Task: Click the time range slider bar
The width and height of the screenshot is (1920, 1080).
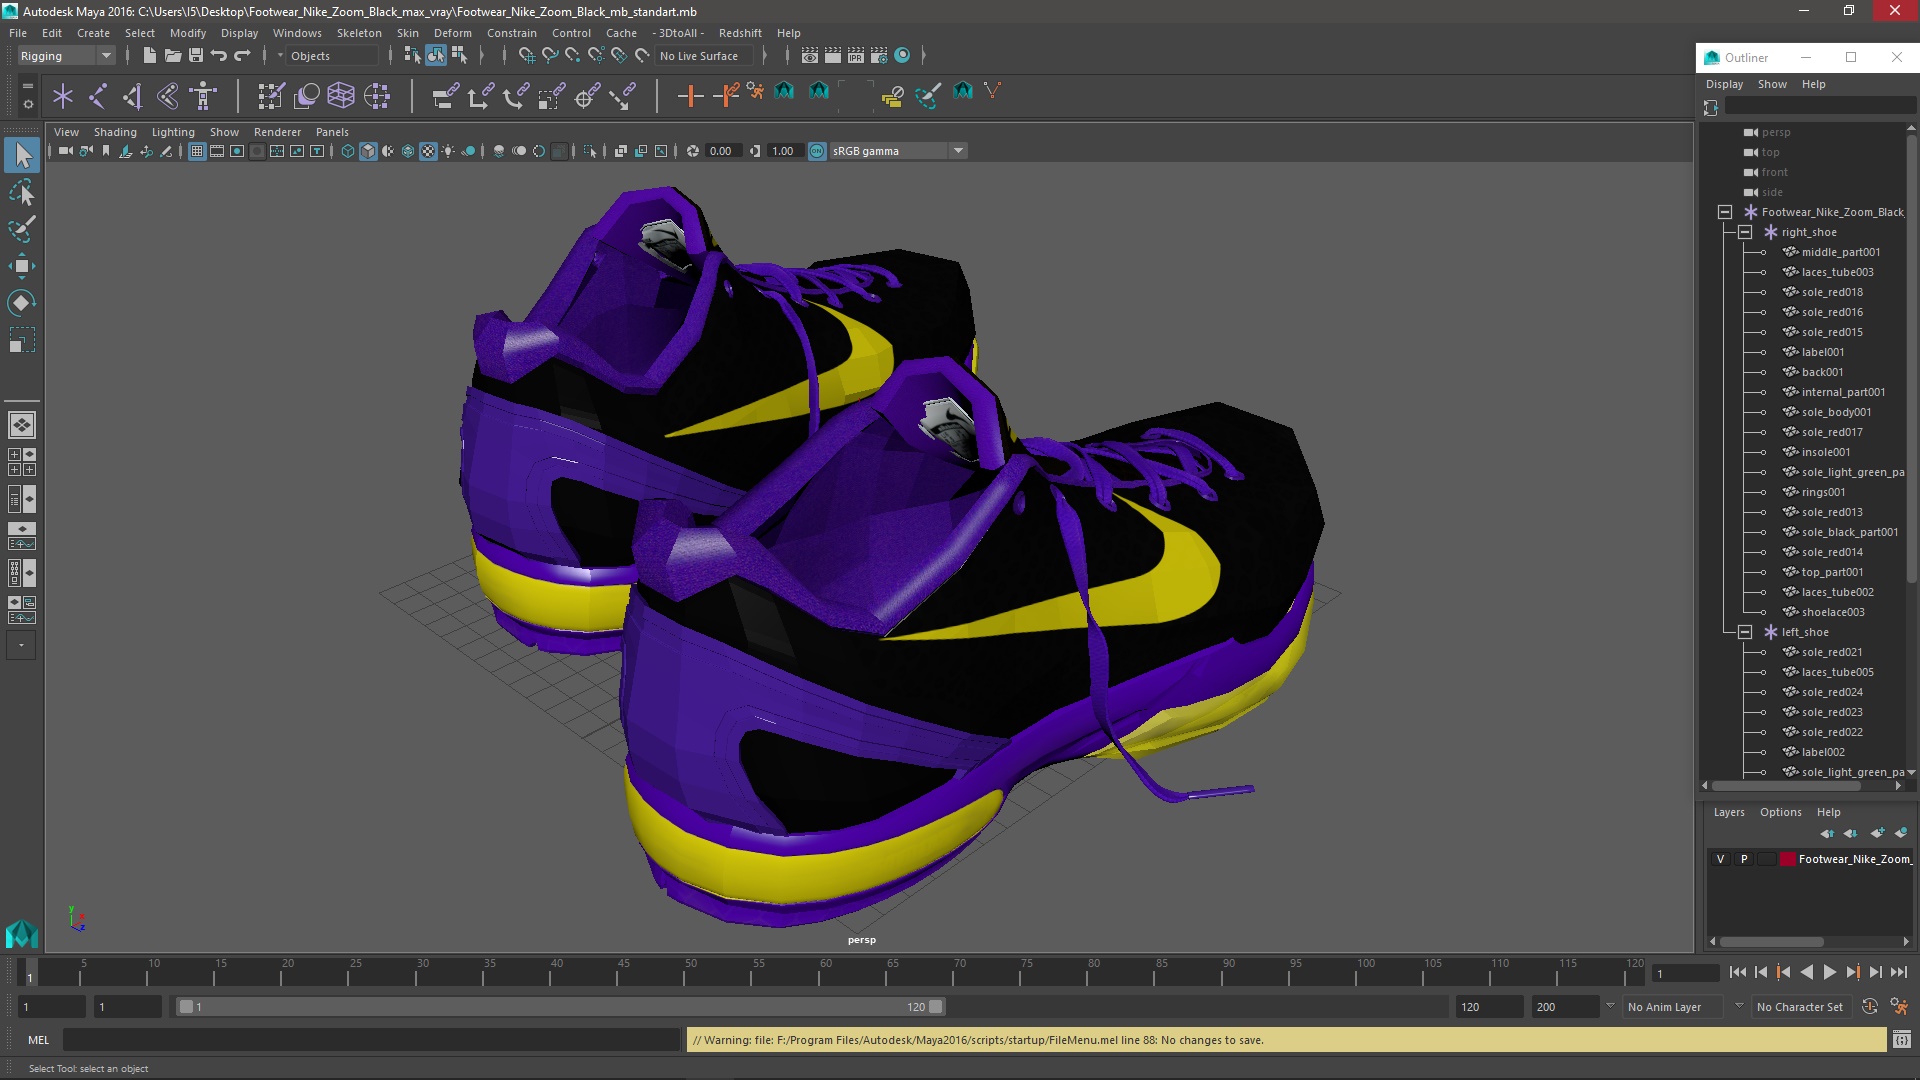Action: click(560, 1007)
